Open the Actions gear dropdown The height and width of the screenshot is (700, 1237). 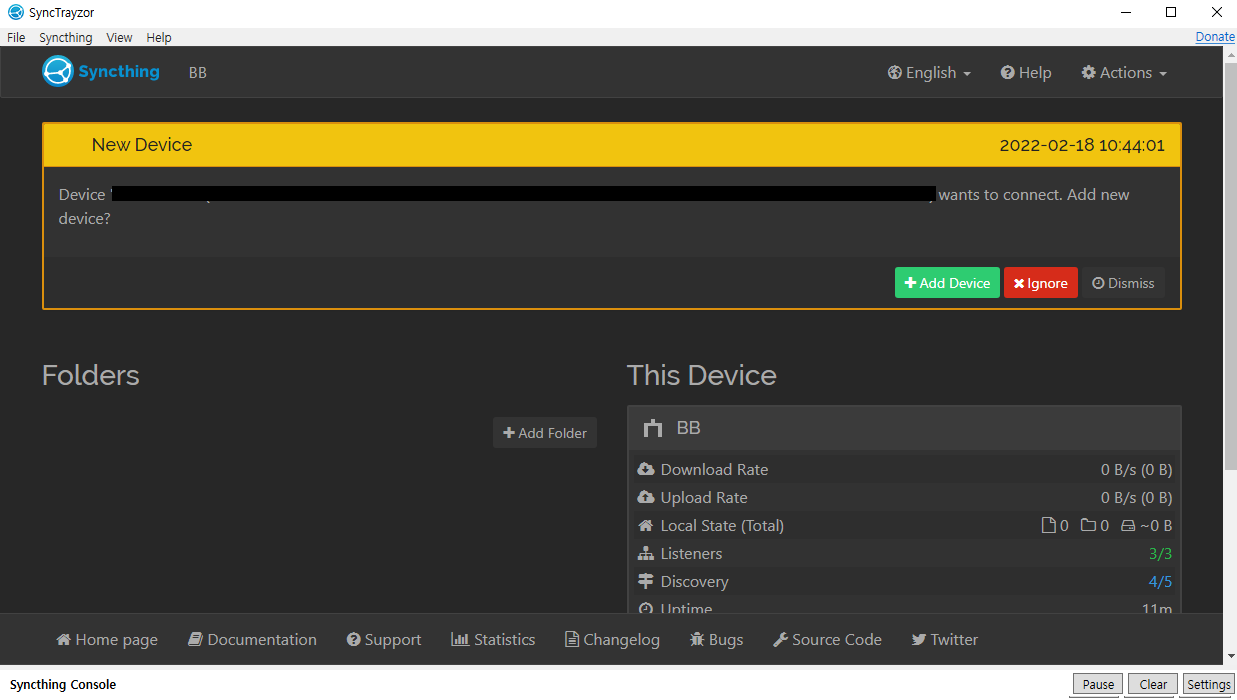coord(1124,72)
